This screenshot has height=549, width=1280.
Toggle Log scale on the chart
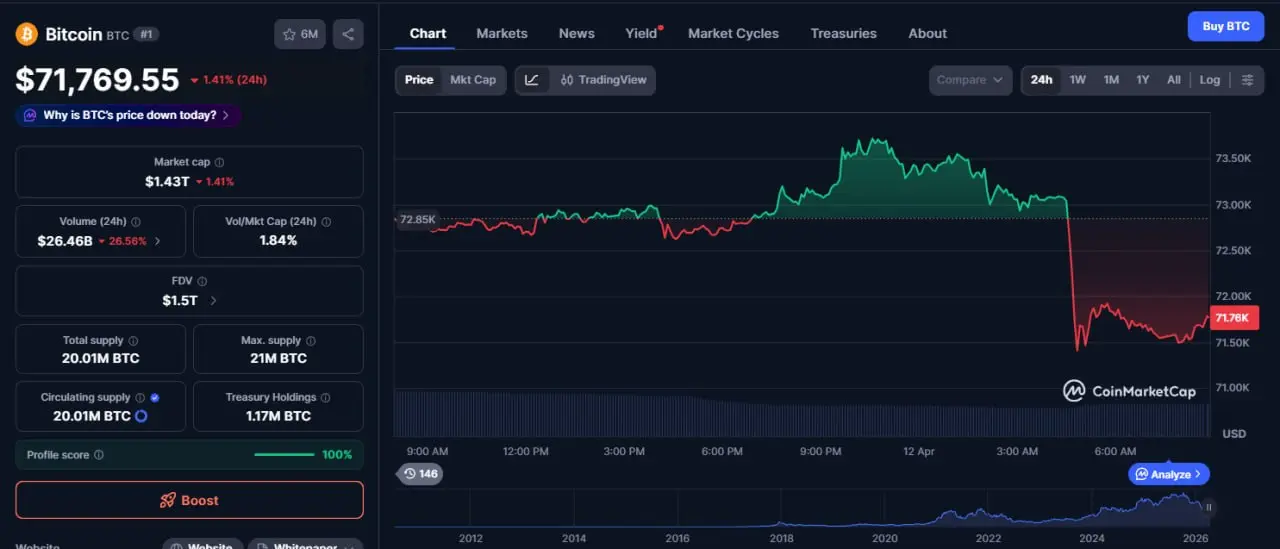[x=1210, y=80]
